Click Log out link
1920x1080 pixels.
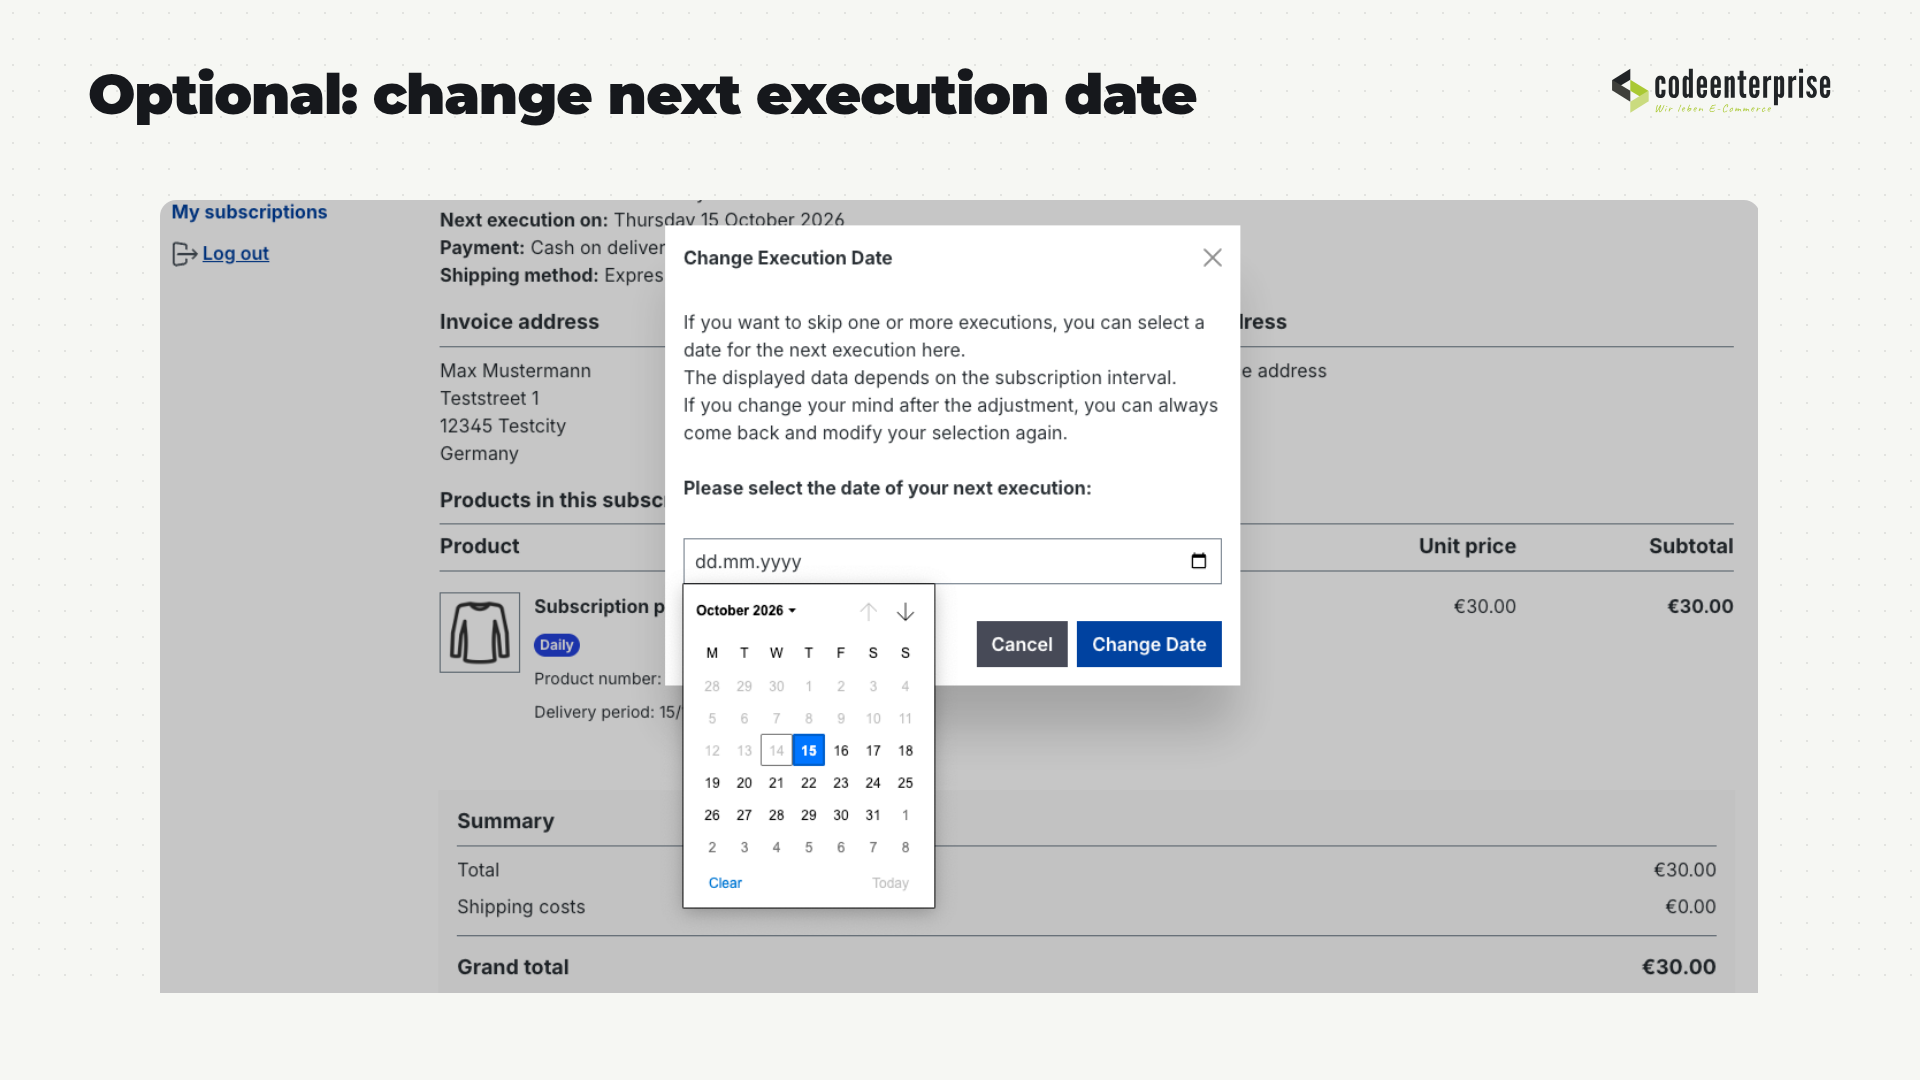[x=235, y=254]
